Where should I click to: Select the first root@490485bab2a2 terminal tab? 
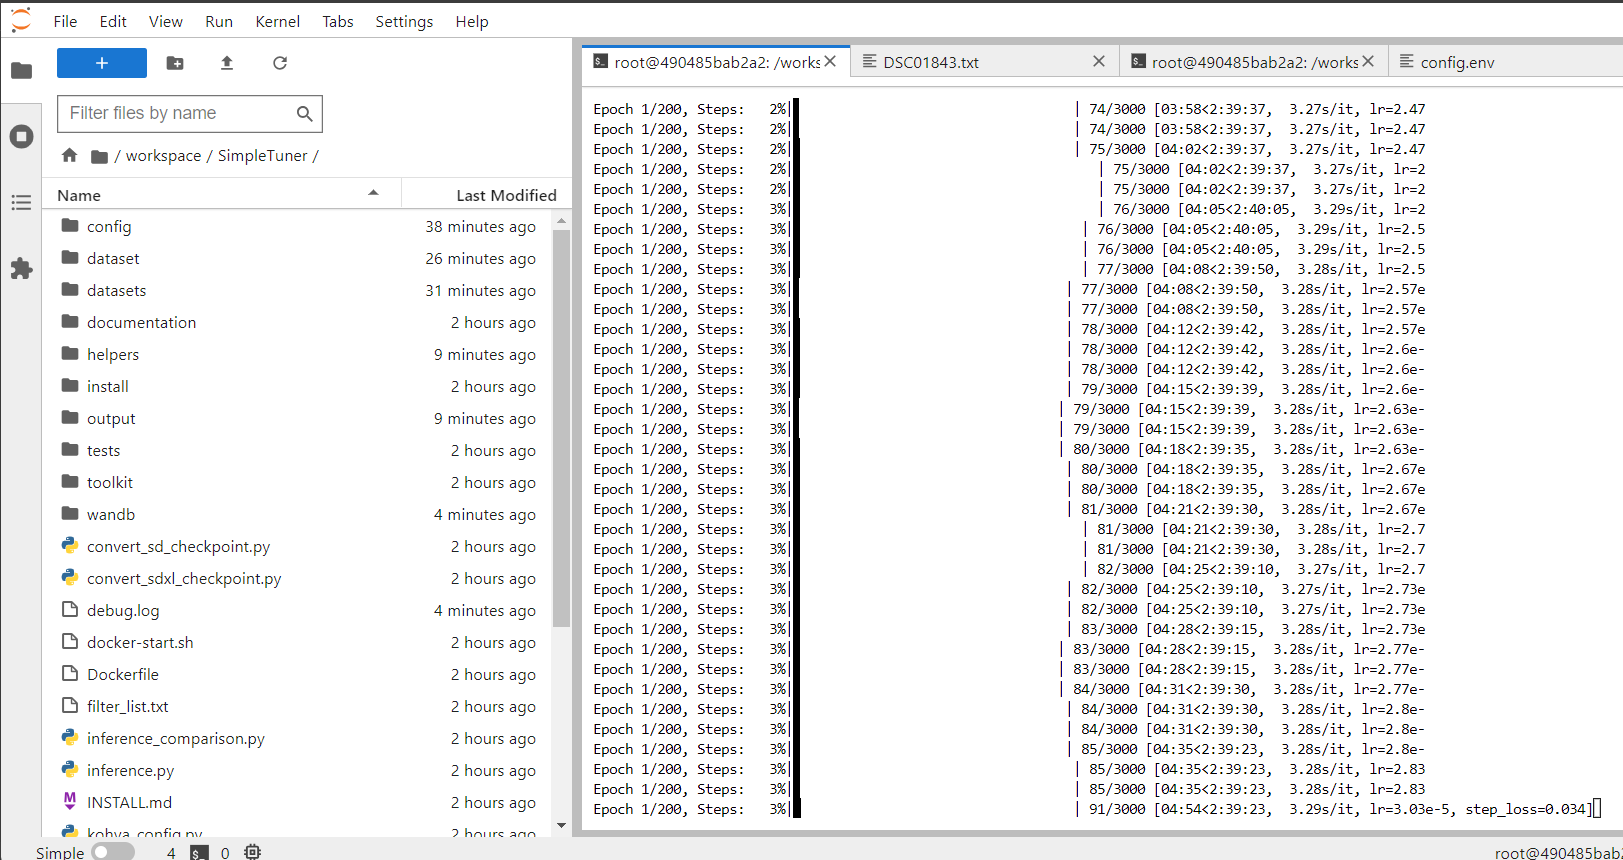pos(716,62)
